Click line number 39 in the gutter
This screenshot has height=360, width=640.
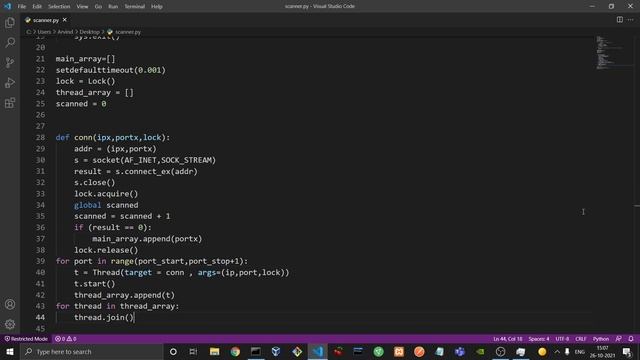pos(40,261)
